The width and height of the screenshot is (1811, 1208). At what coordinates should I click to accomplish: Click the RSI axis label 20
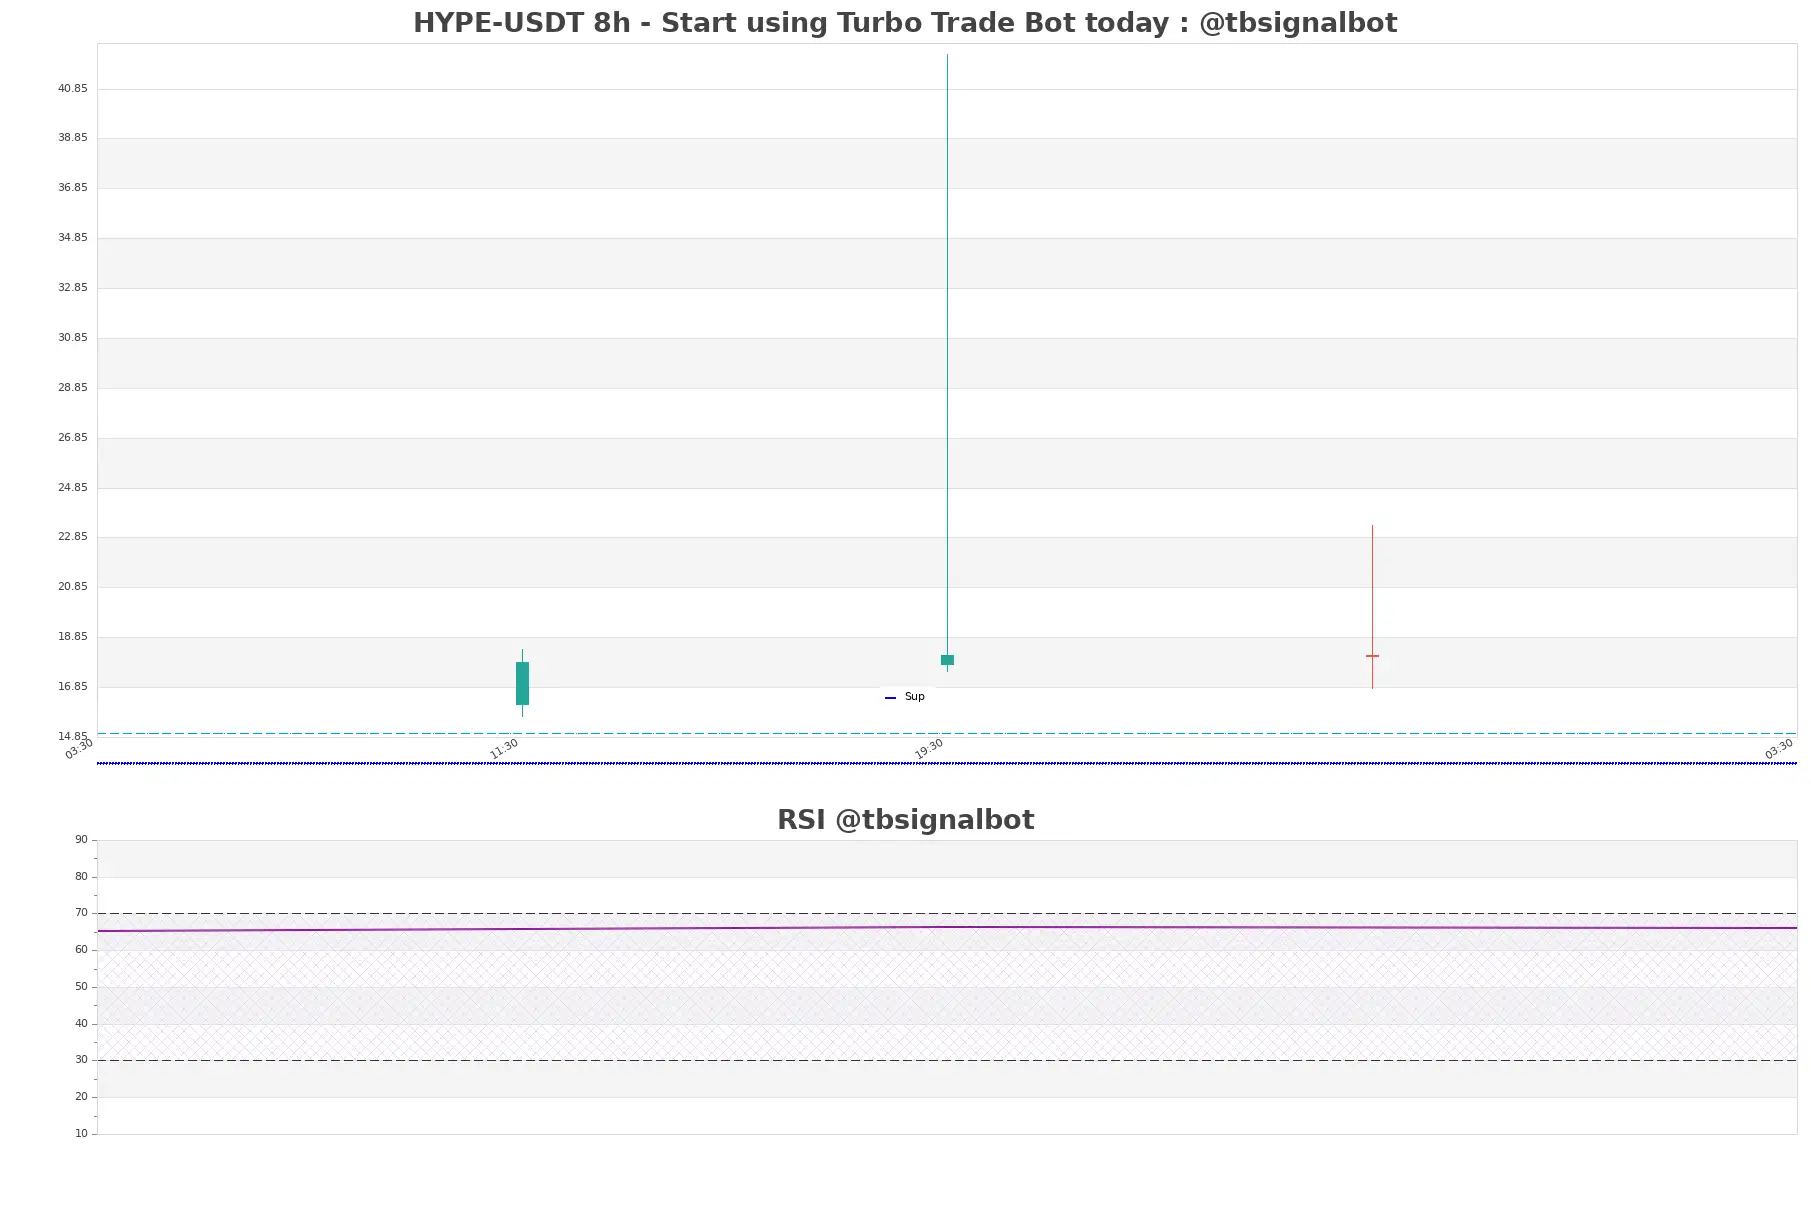(81, 1097)
